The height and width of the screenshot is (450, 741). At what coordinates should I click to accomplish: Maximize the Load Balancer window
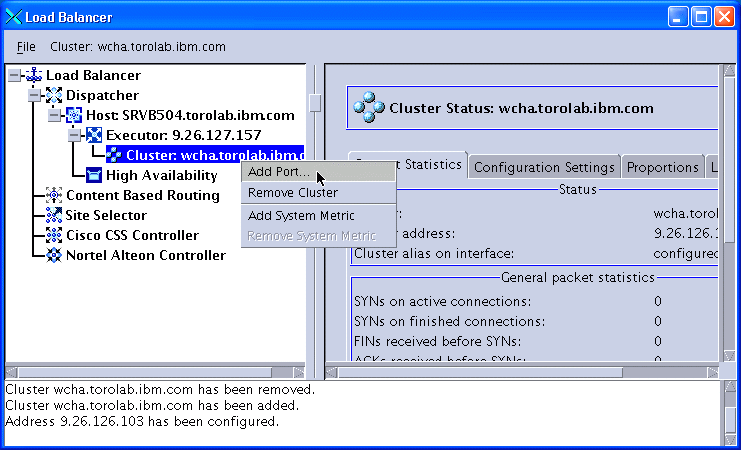701,17
